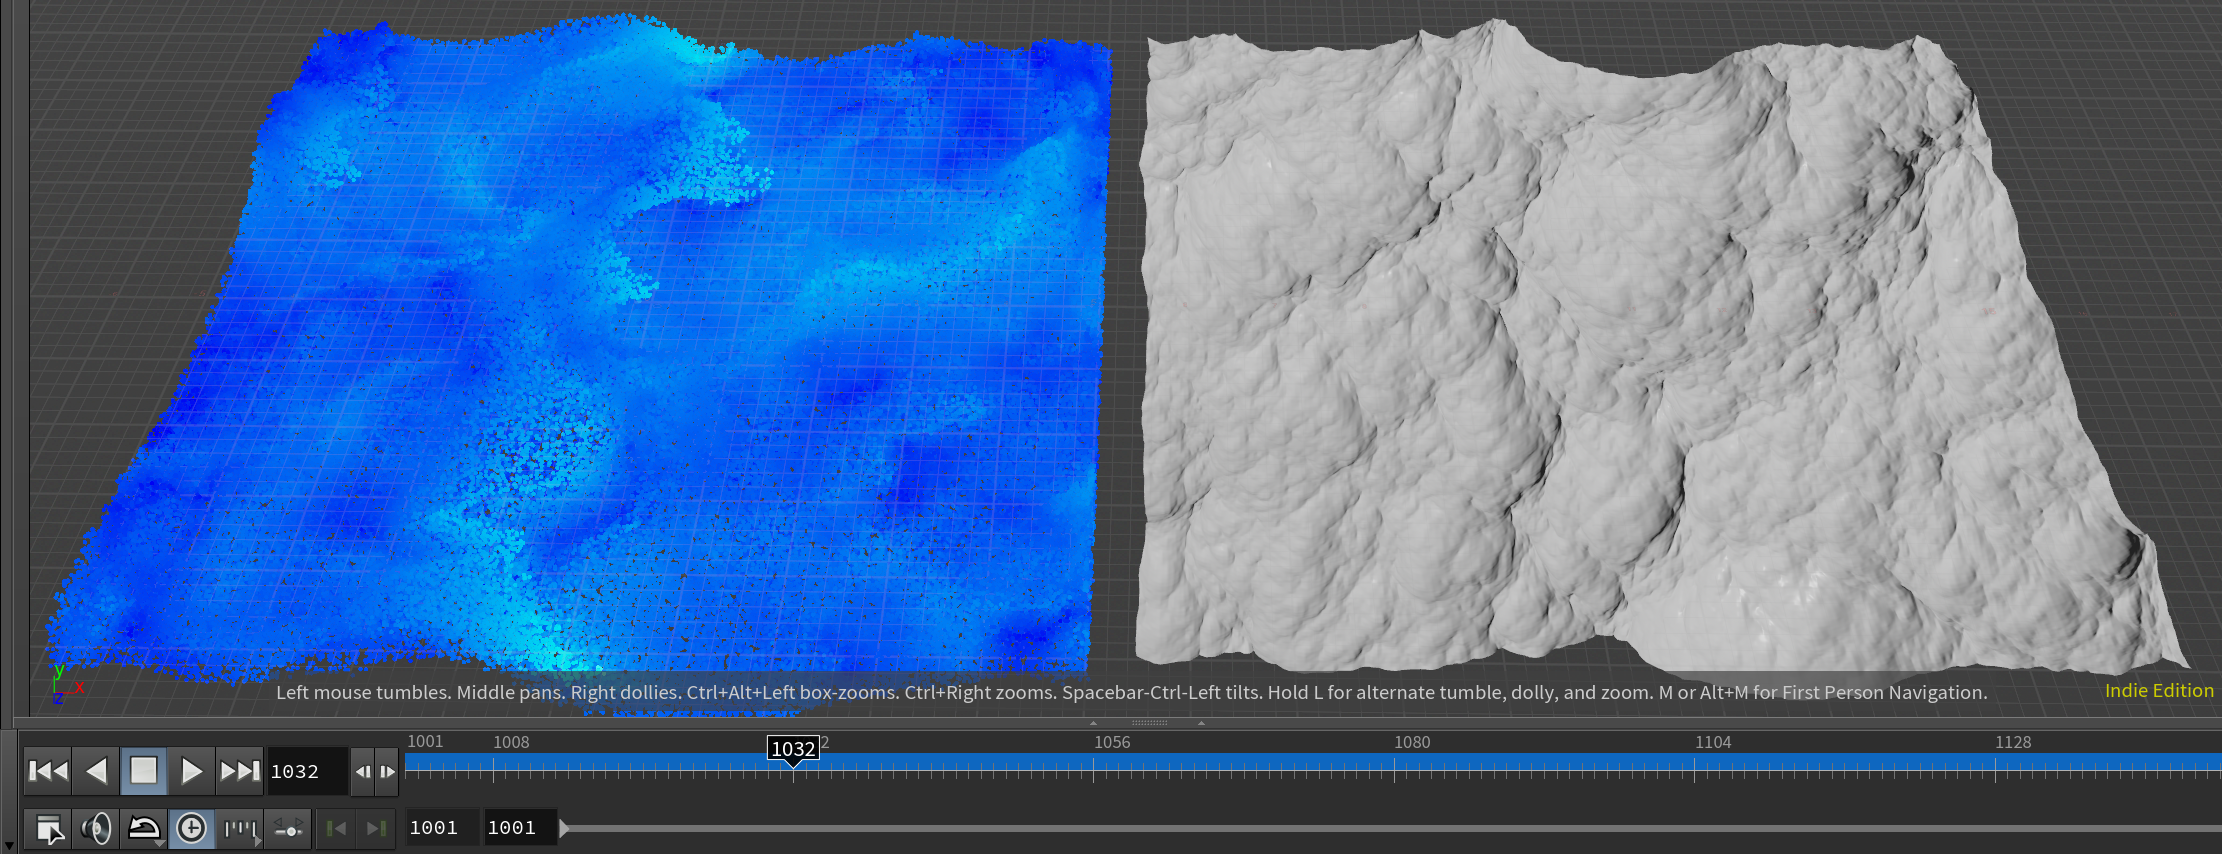This screenshot has height=854, width=2222.
Task: Step forward one frame
Action: (x=387, y=772)
